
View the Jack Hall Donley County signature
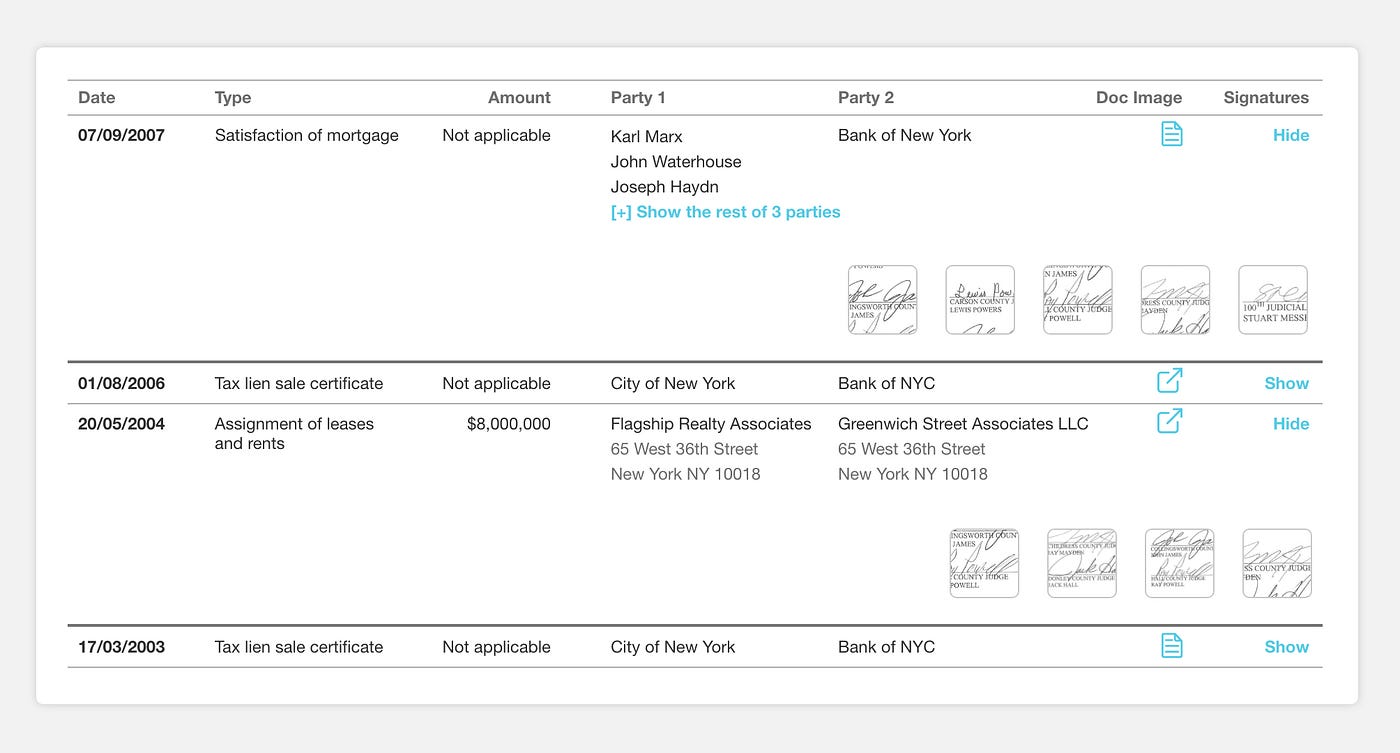coord(1082,563)
